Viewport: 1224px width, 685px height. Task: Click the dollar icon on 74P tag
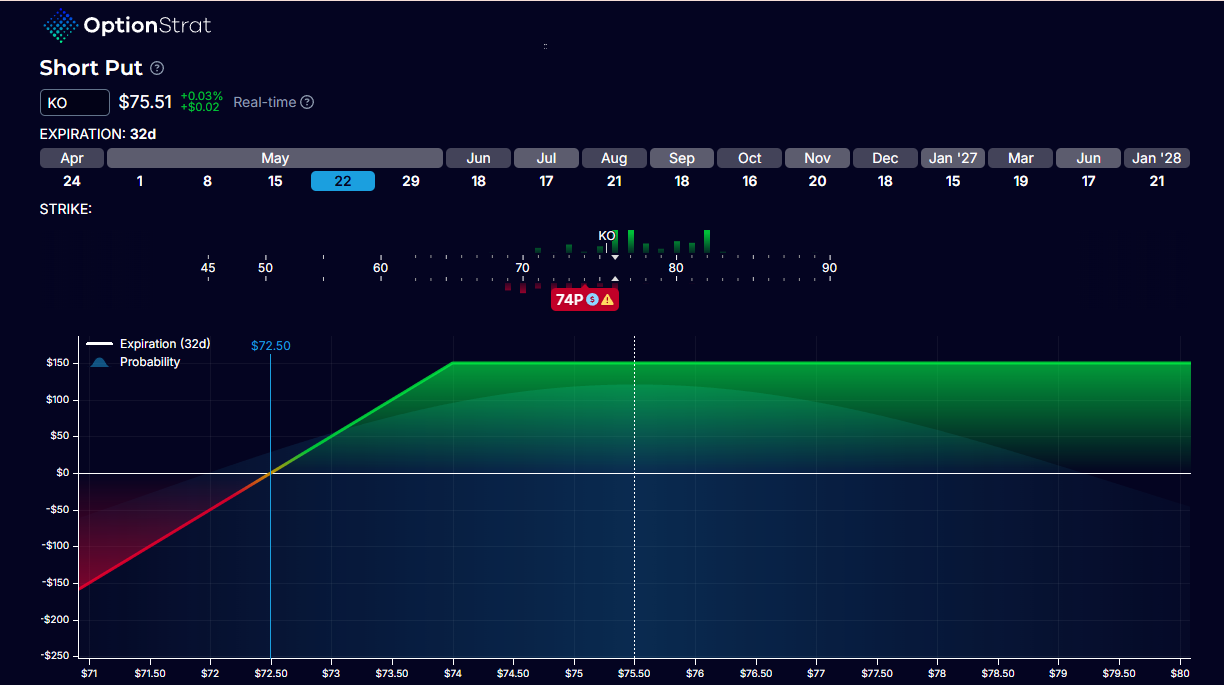click(x=592, y=299)
